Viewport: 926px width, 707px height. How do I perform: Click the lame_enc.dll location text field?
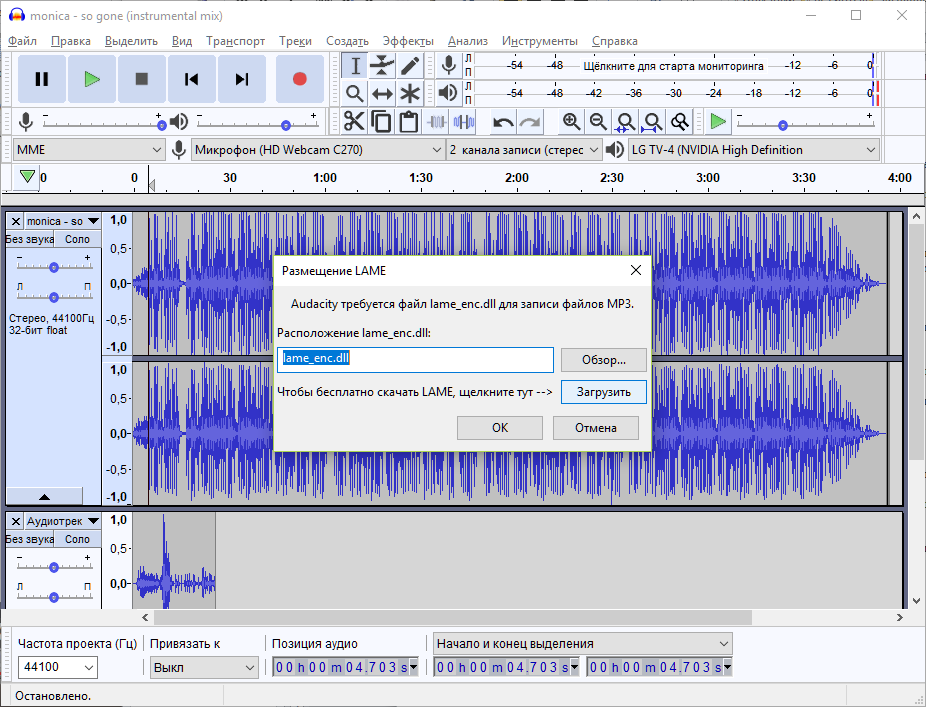pos(415,360)
